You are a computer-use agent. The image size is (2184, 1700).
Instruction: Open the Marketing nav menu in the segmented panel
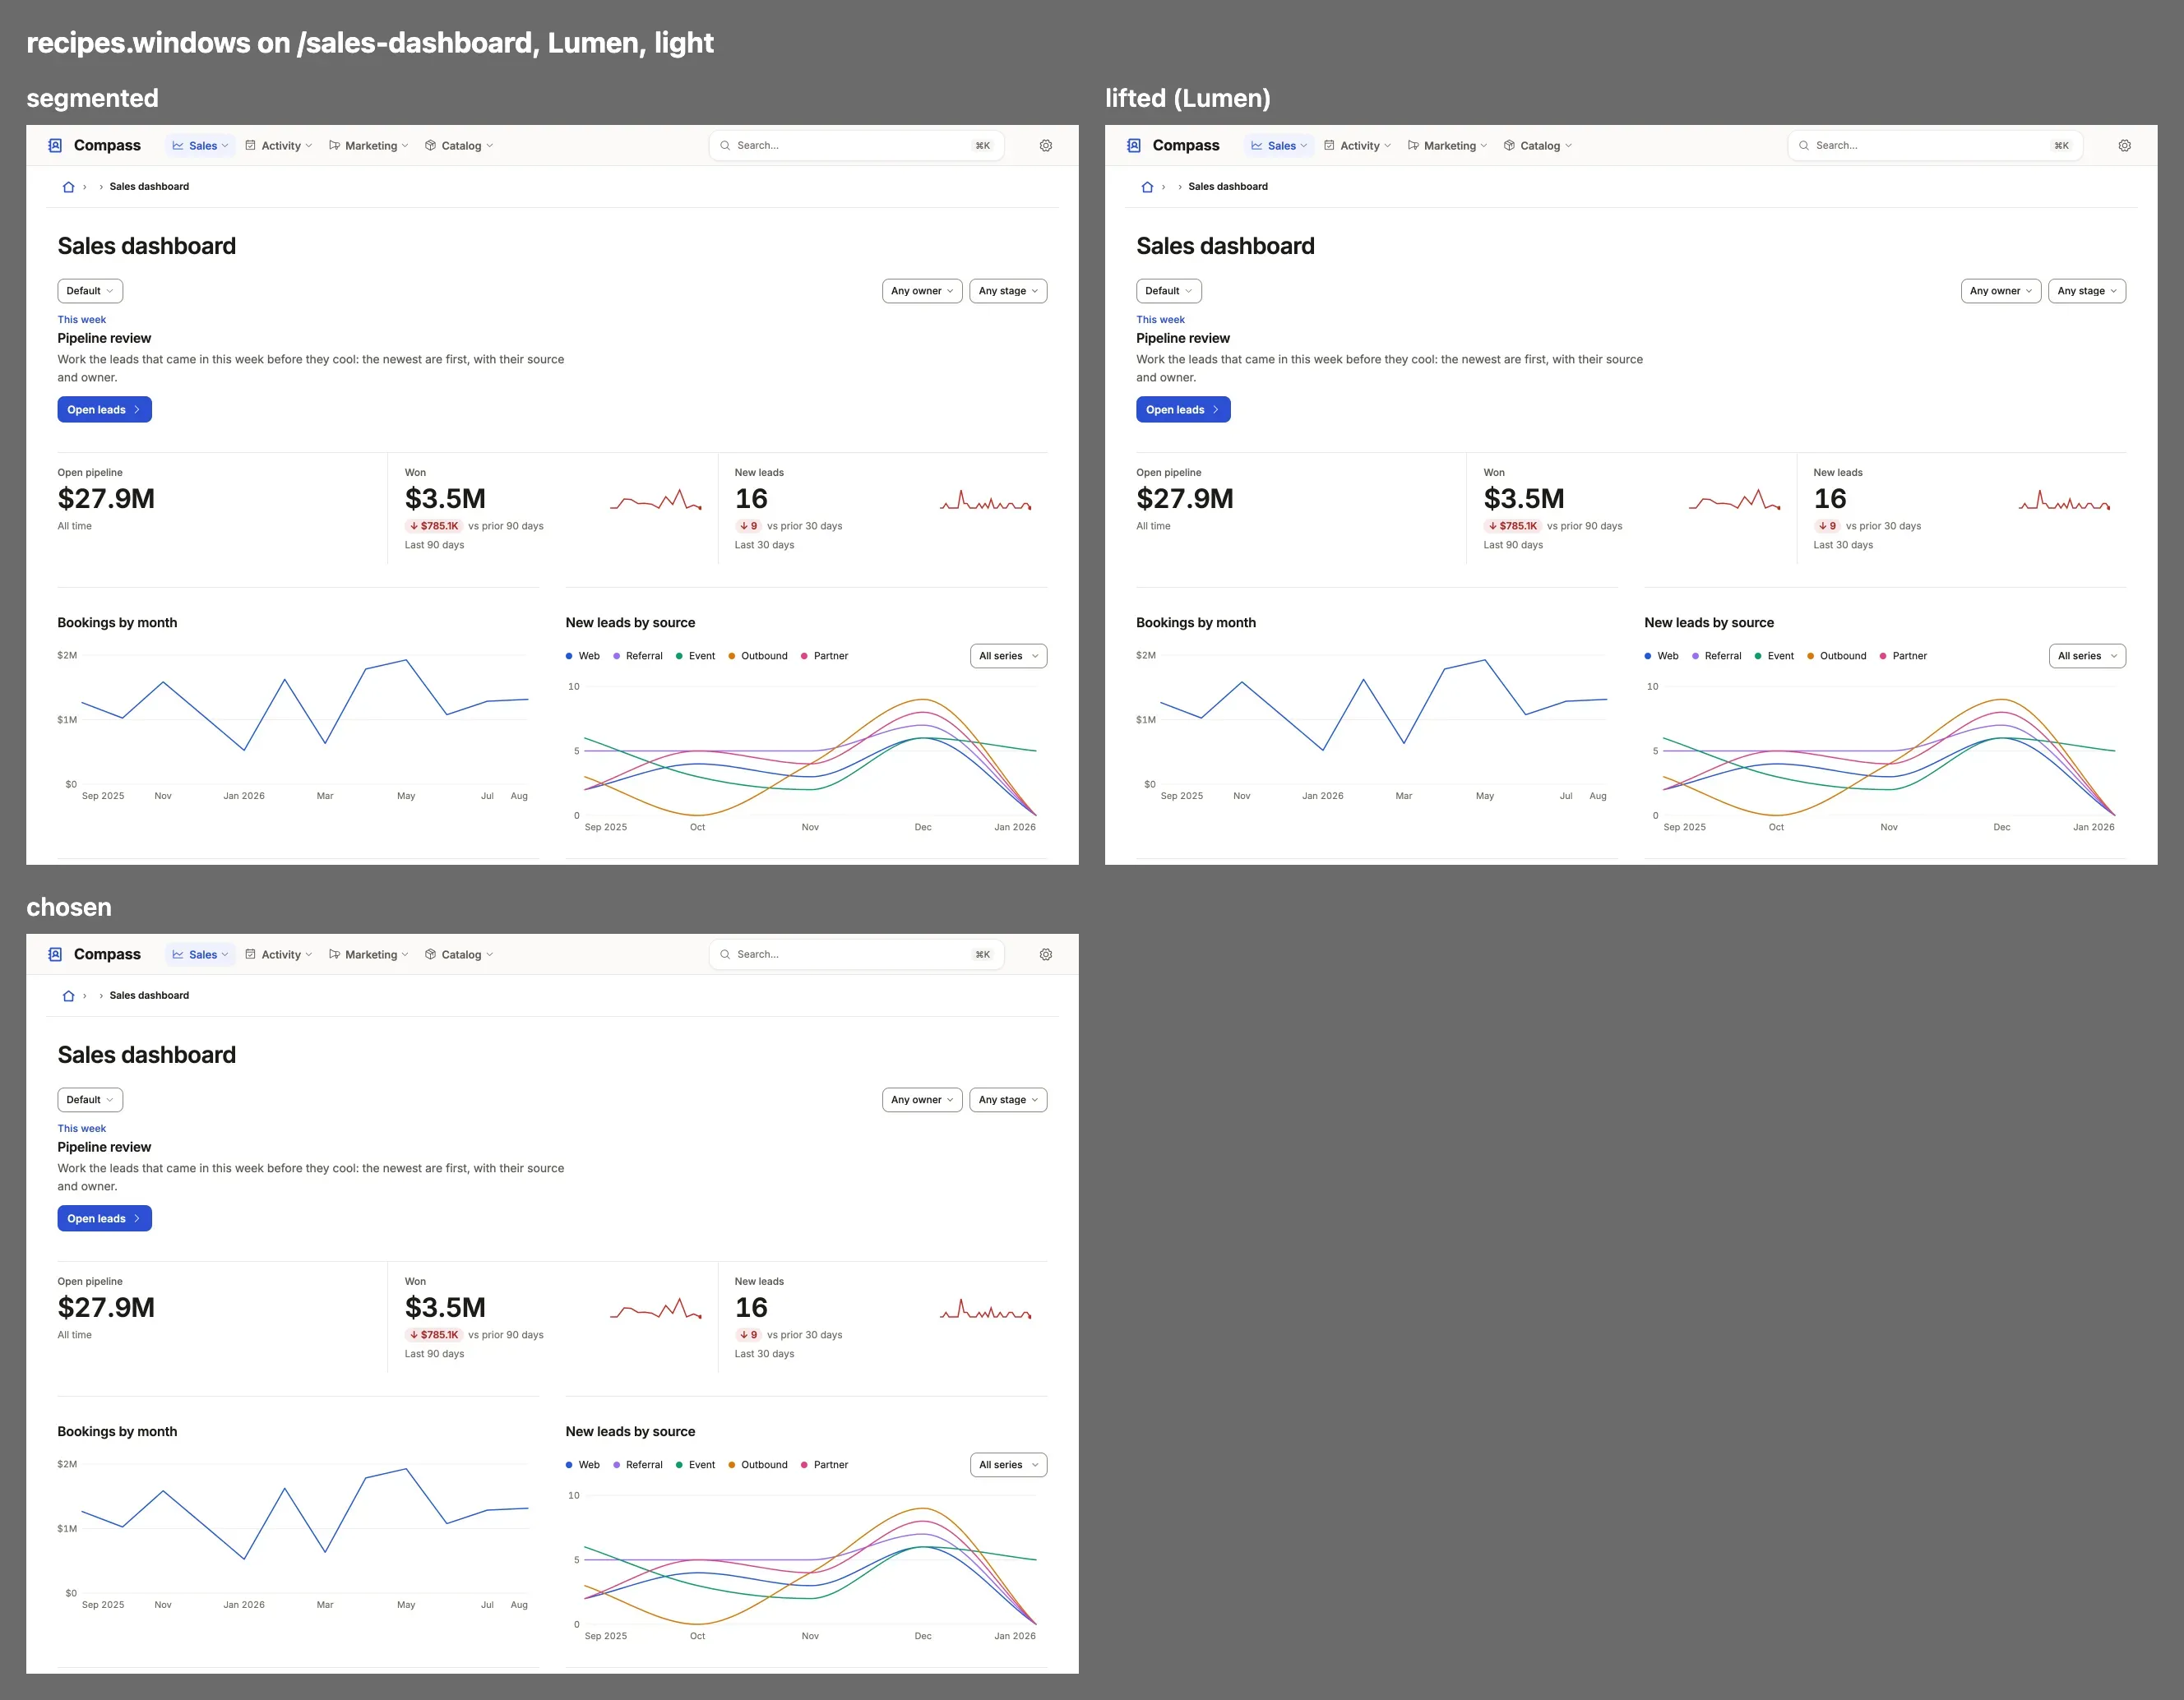368,145
